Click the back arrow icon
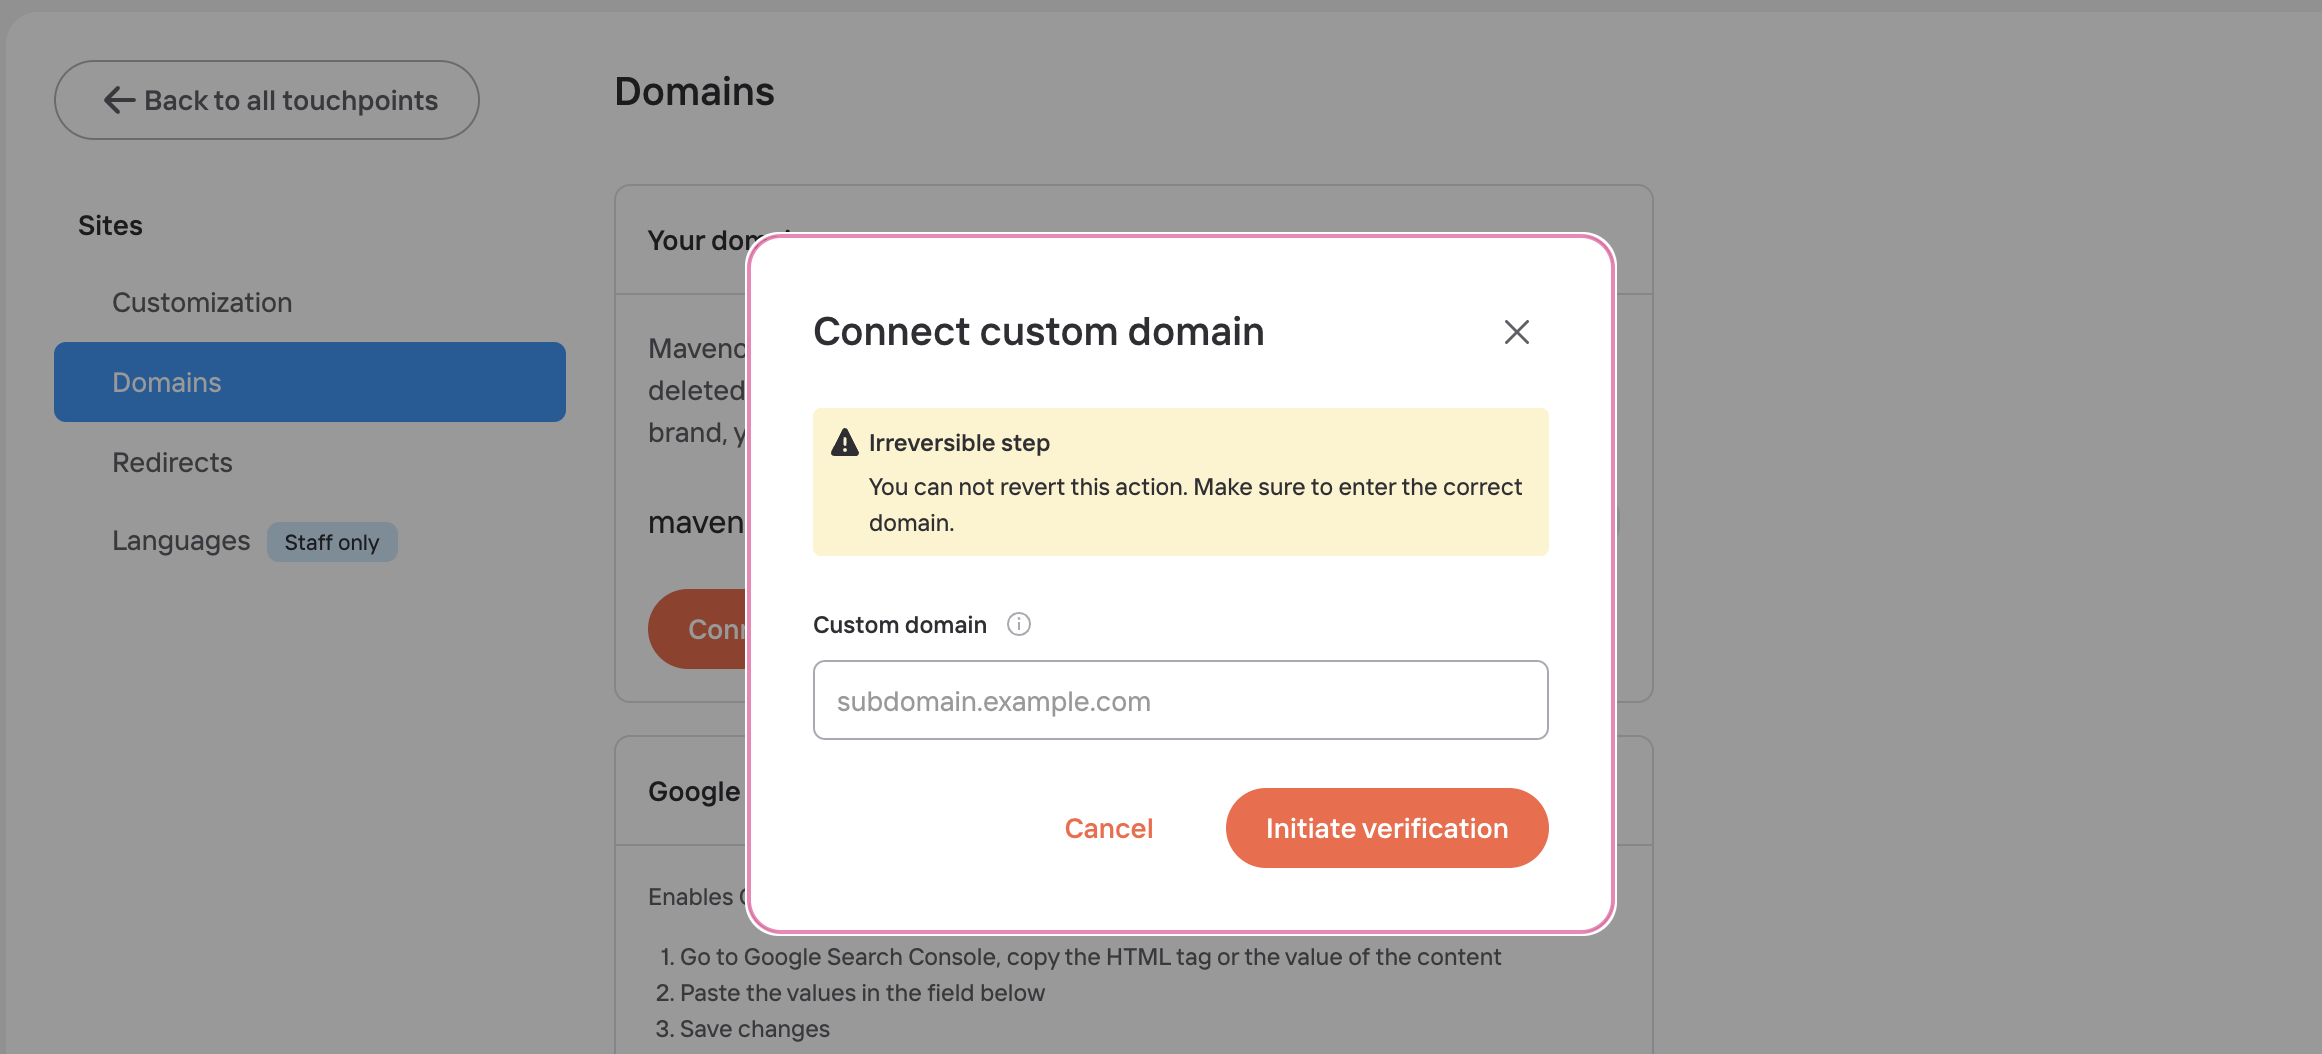Viewport: 2322px width, 1054px height. tap(119, 100)
